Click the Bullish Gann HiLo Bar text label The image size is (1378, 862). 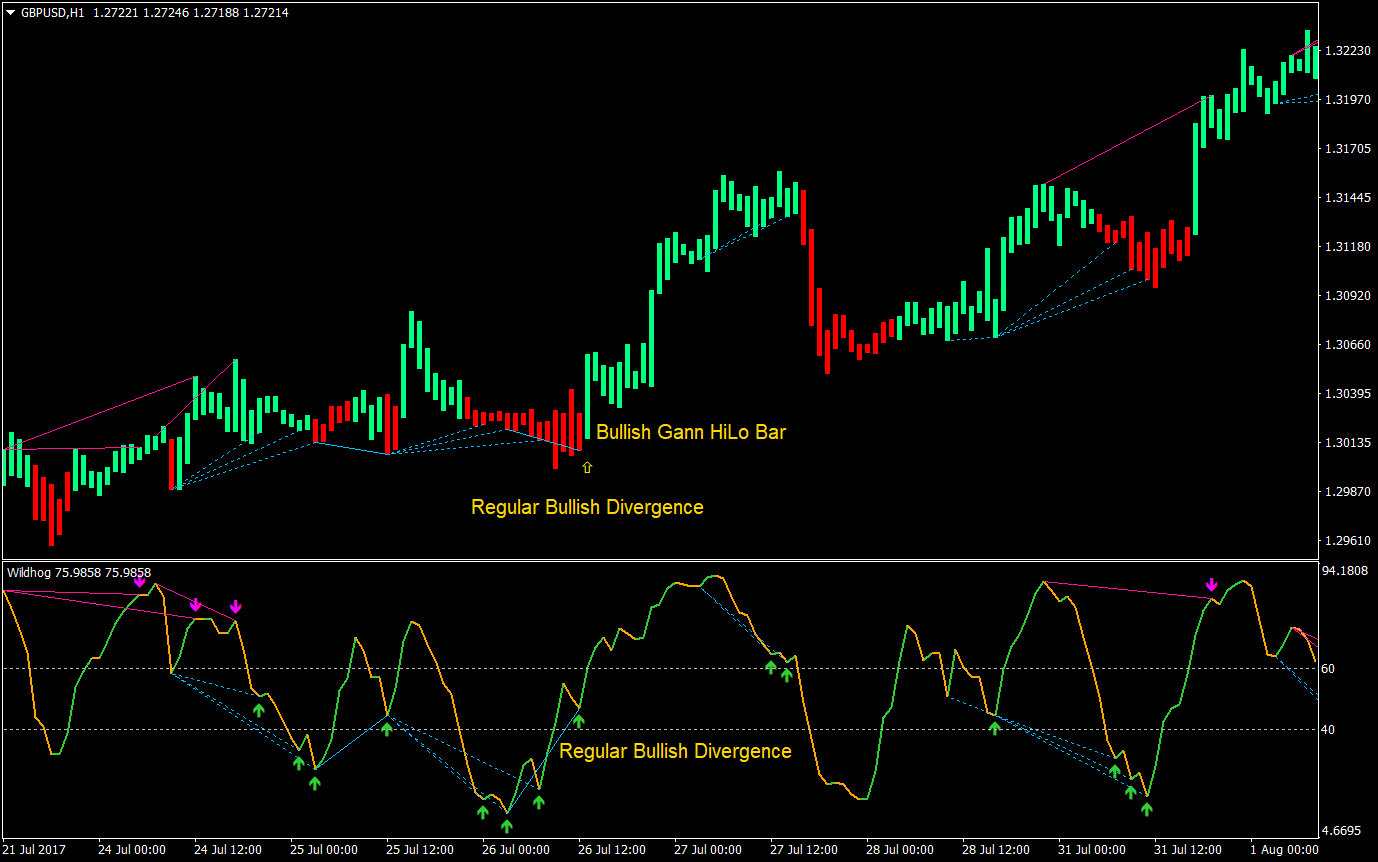point(691,432)
